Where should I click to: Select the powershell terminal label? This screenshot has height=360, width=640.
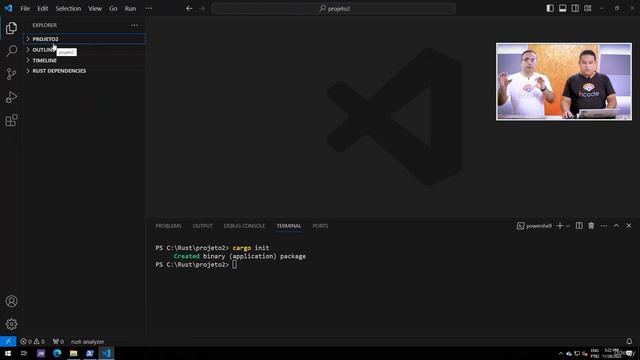[x=534, y=226]
